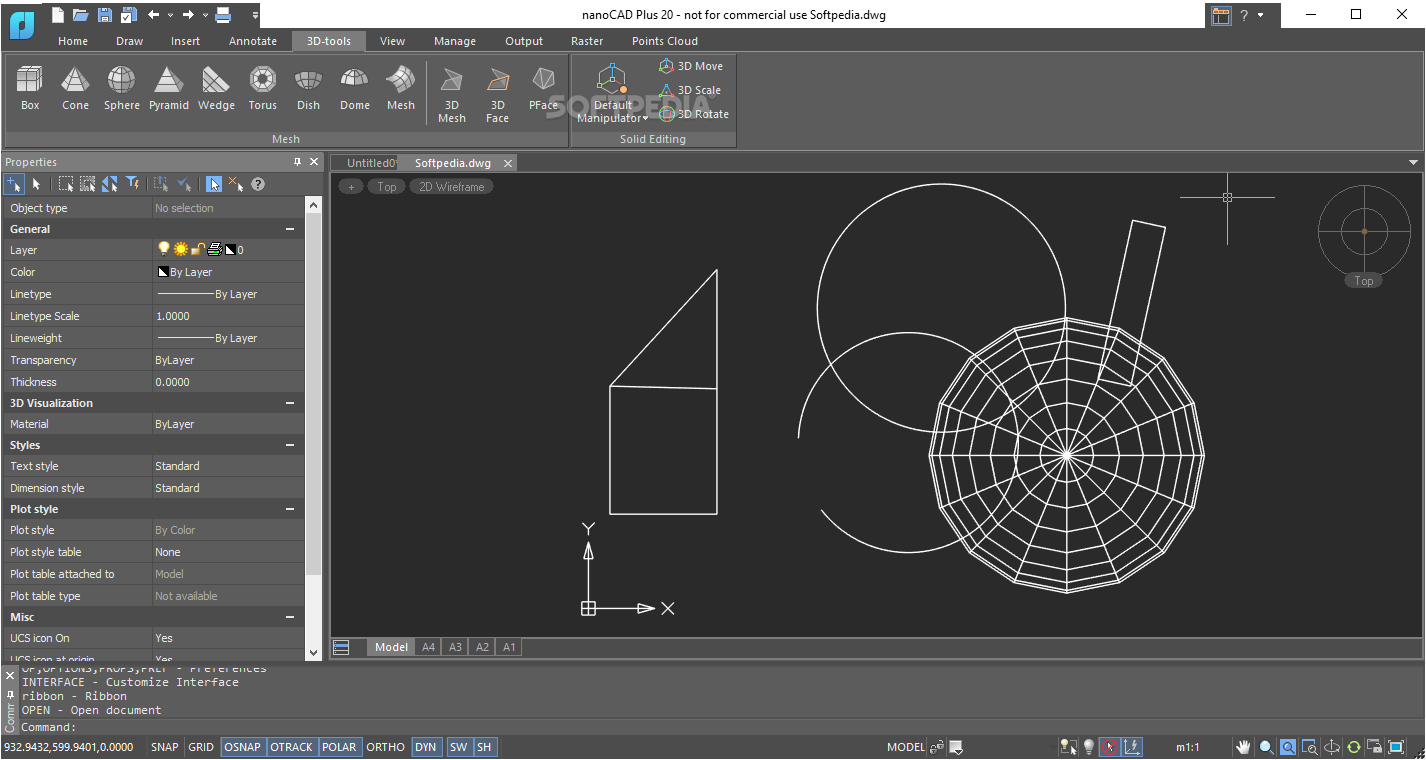1426x760 pixels.
Task: Select the Dish mesh tool
Action: 309,88
